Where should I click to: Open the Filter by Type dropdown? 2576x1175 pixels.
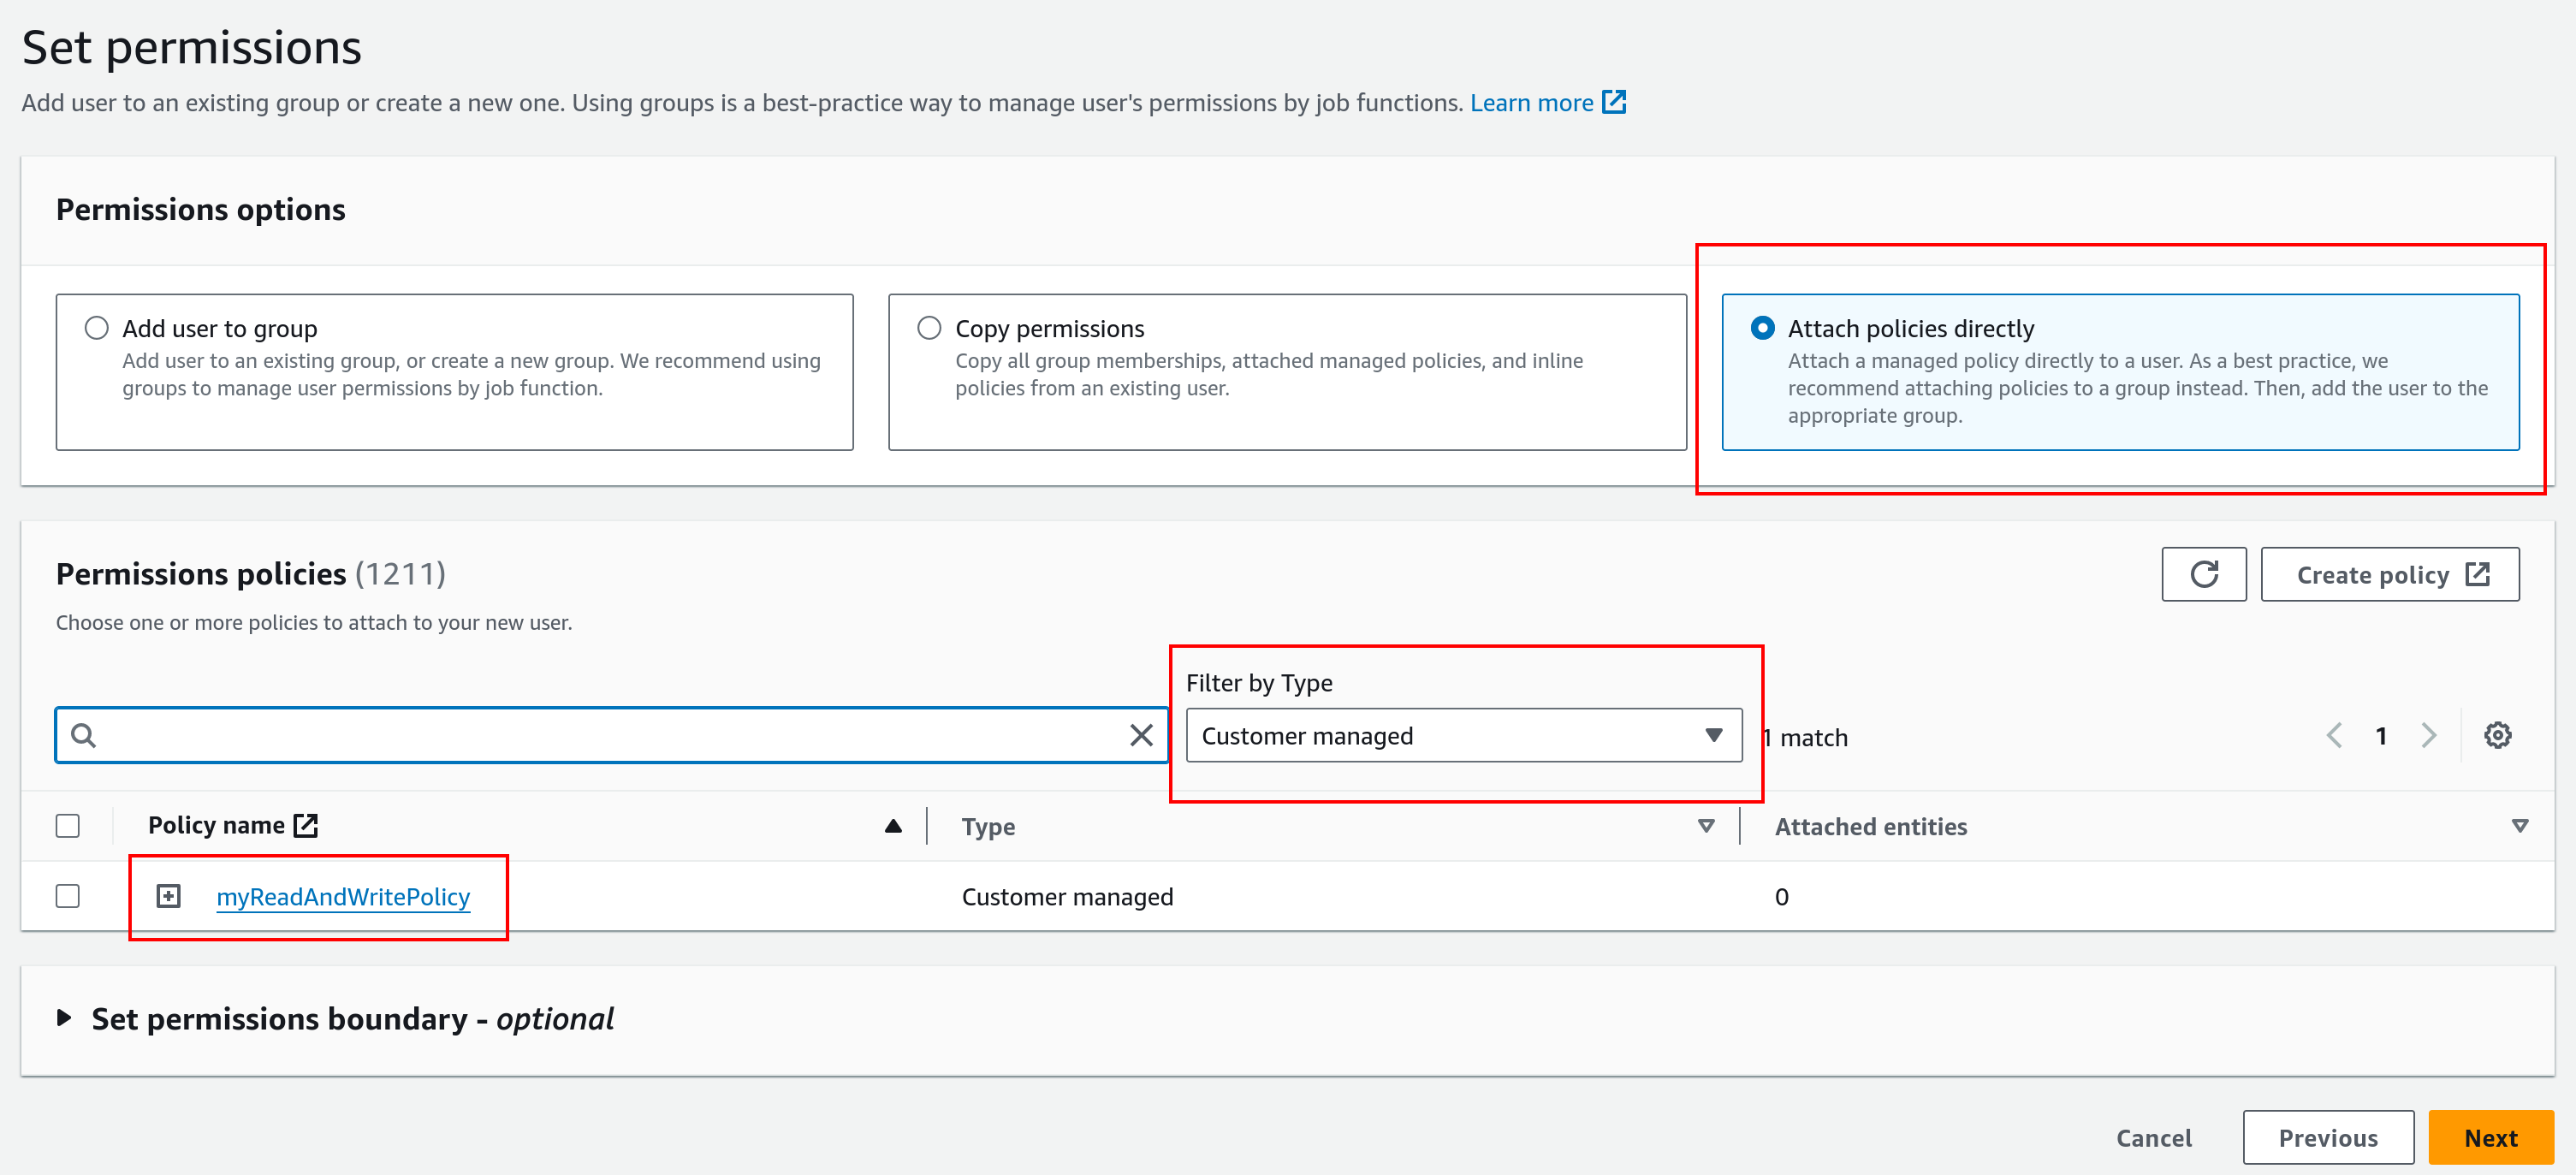(x=1463, y=736)
